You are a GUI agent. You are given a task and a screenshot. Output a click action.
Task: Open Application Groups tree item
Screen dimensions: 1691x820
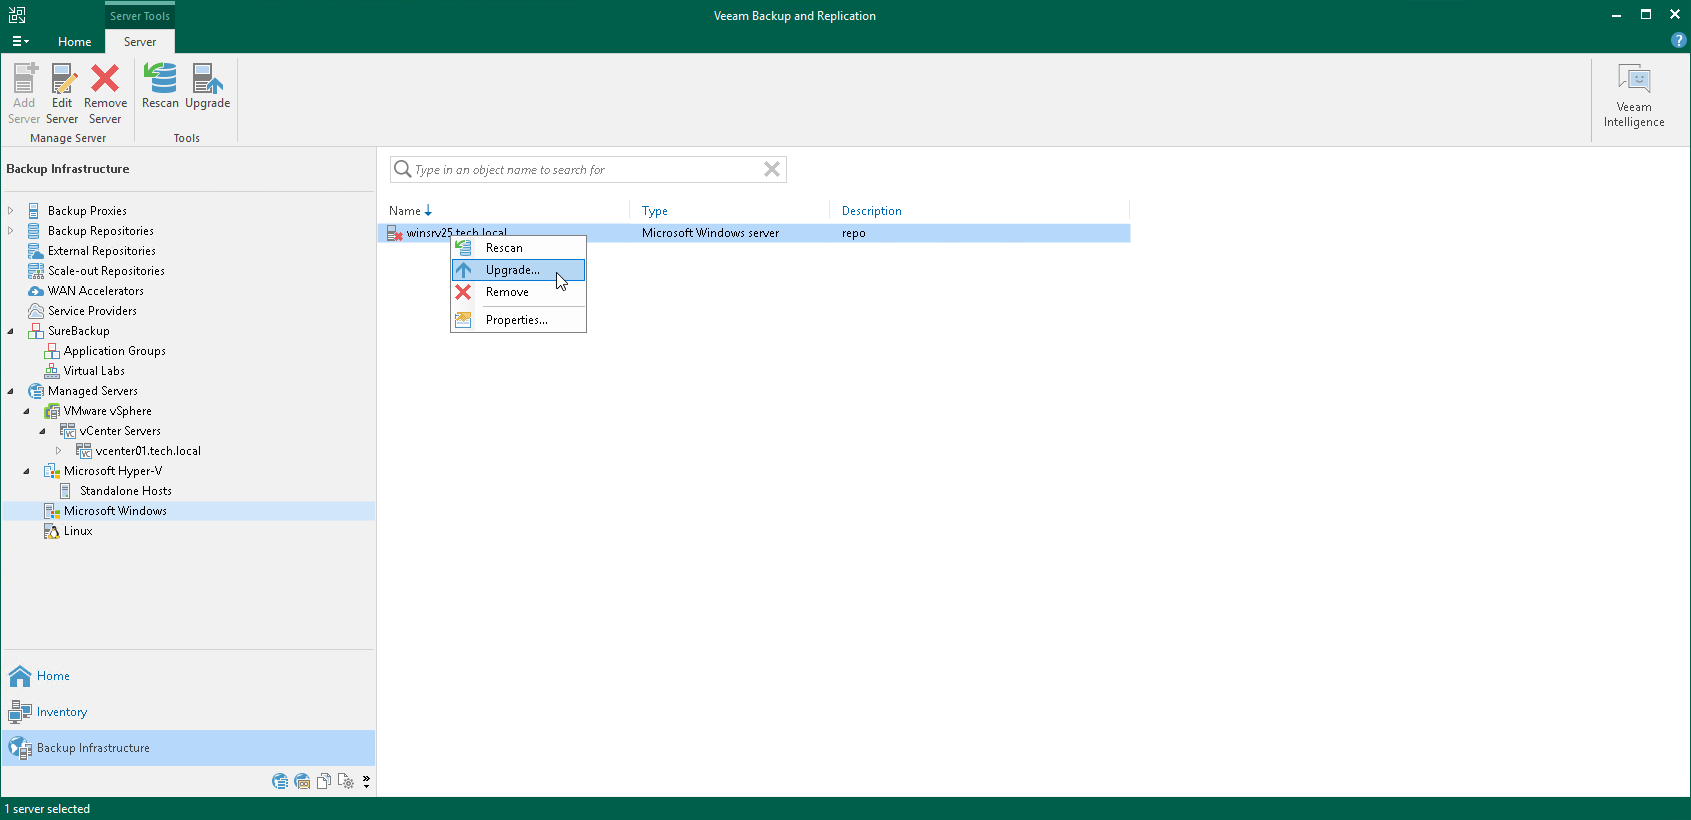coord(115,351)
